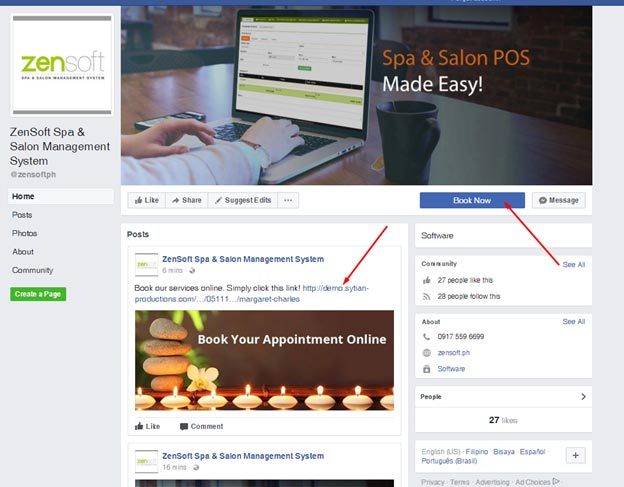Screen dimensions: 624x487
Task: Click See All in About section
Action: (x=574, y=321)
